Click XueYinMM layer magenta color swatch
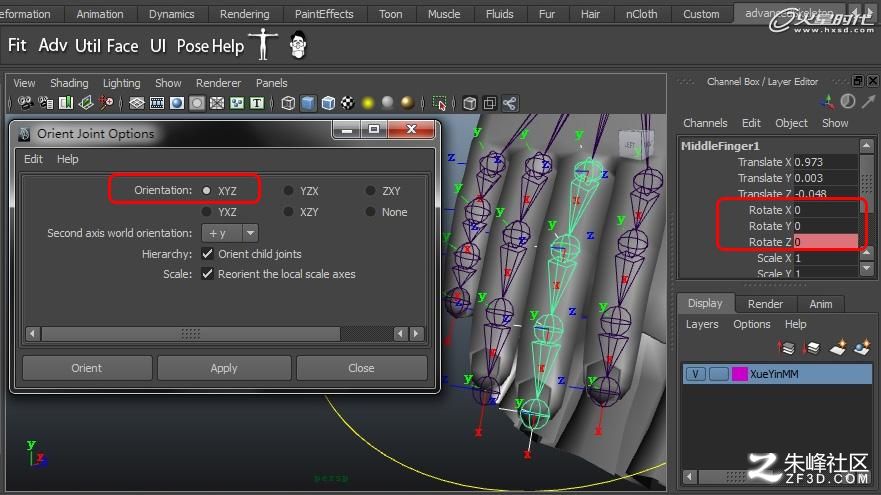The width and height of the screenshot is (881, 495). pos(739,374)
